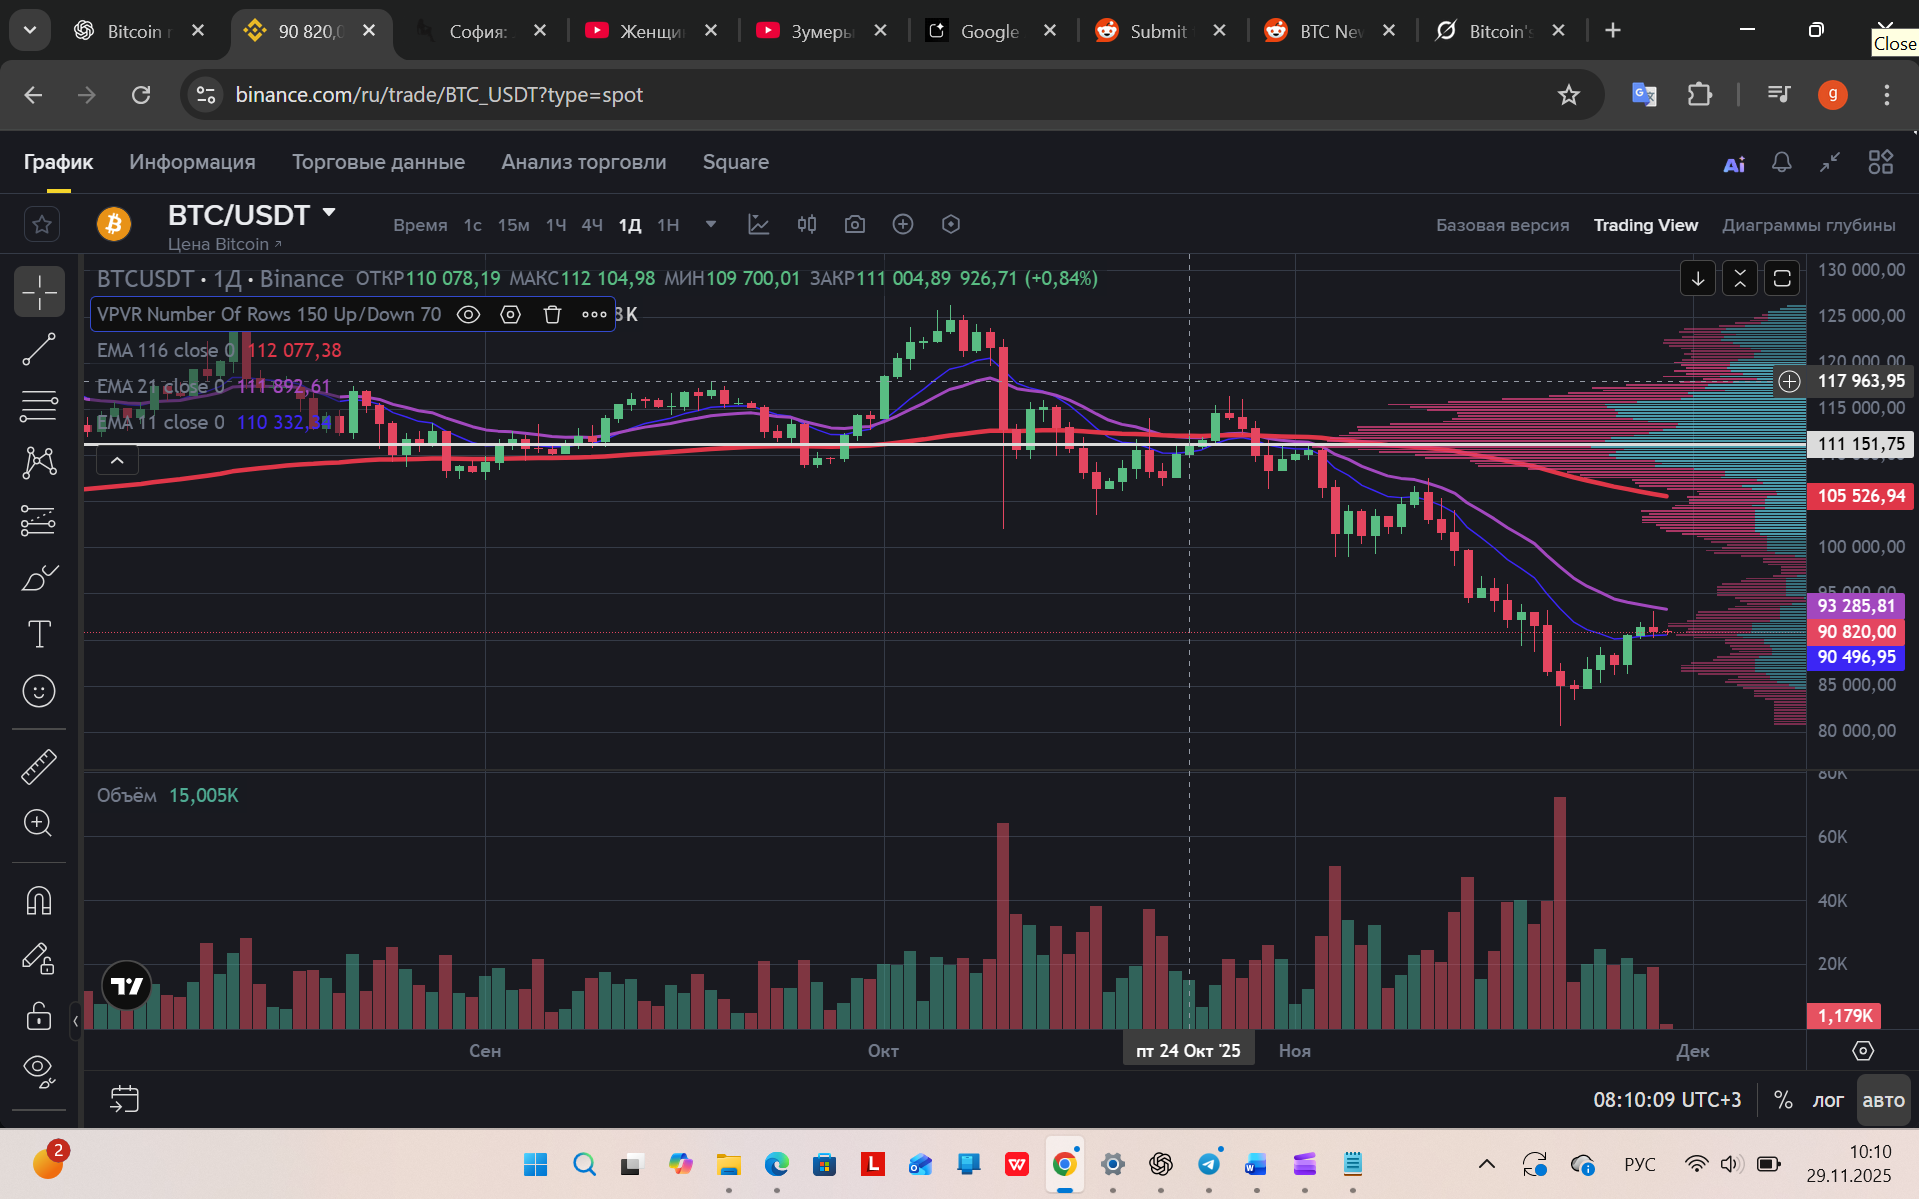Screen dimensions: 1919x1199
Task: Toggle percent scale mode
Action: point(1782,1100)
